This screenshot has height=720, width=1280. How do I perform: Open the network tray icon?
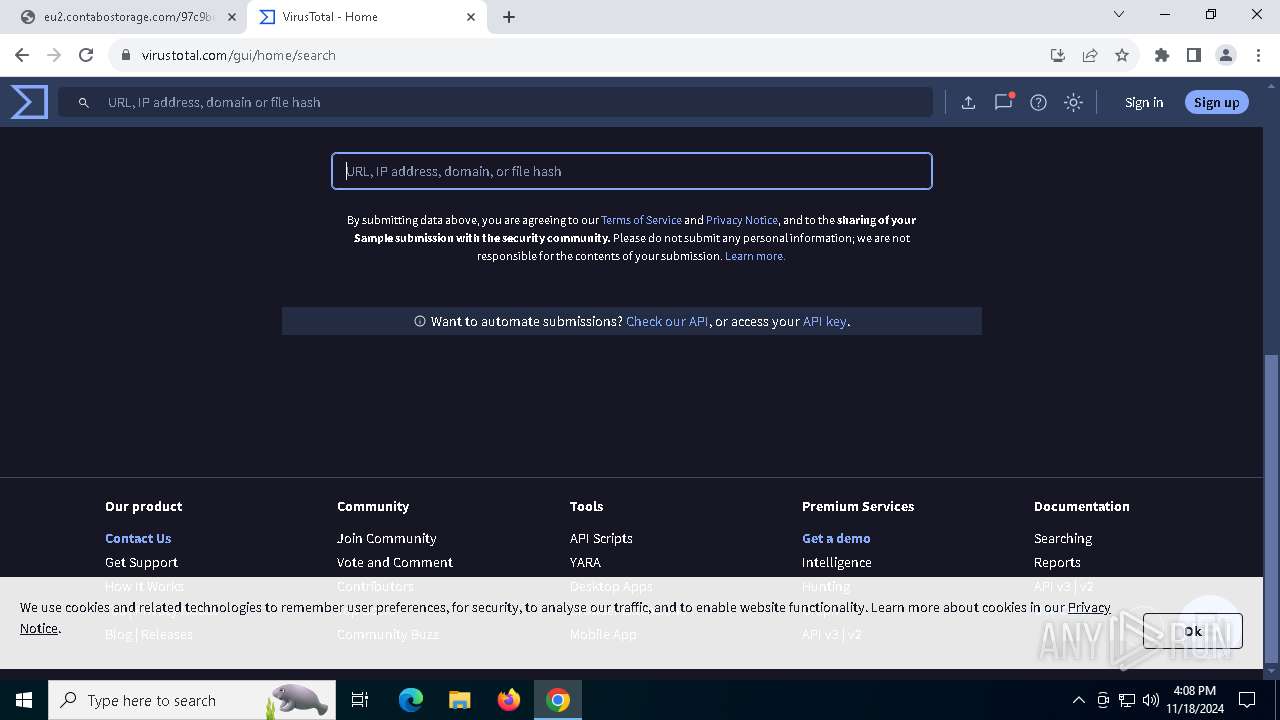[1127, 700]
